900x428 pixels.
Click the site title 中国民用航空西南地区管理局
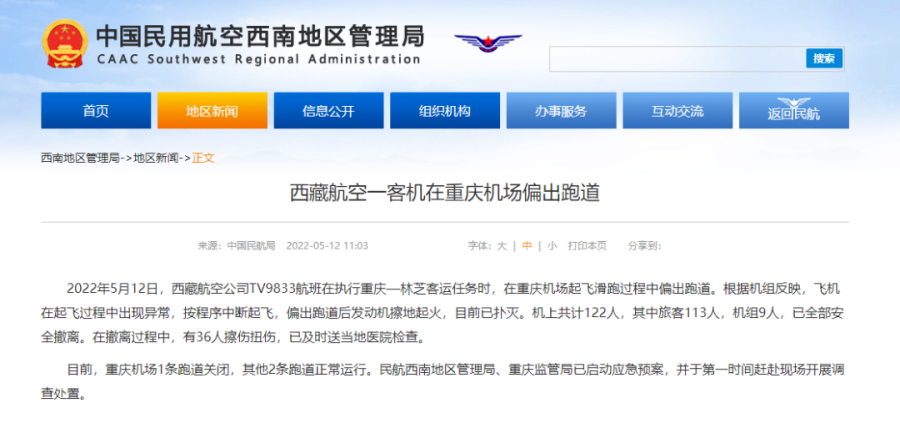click(x=259, y=35)
